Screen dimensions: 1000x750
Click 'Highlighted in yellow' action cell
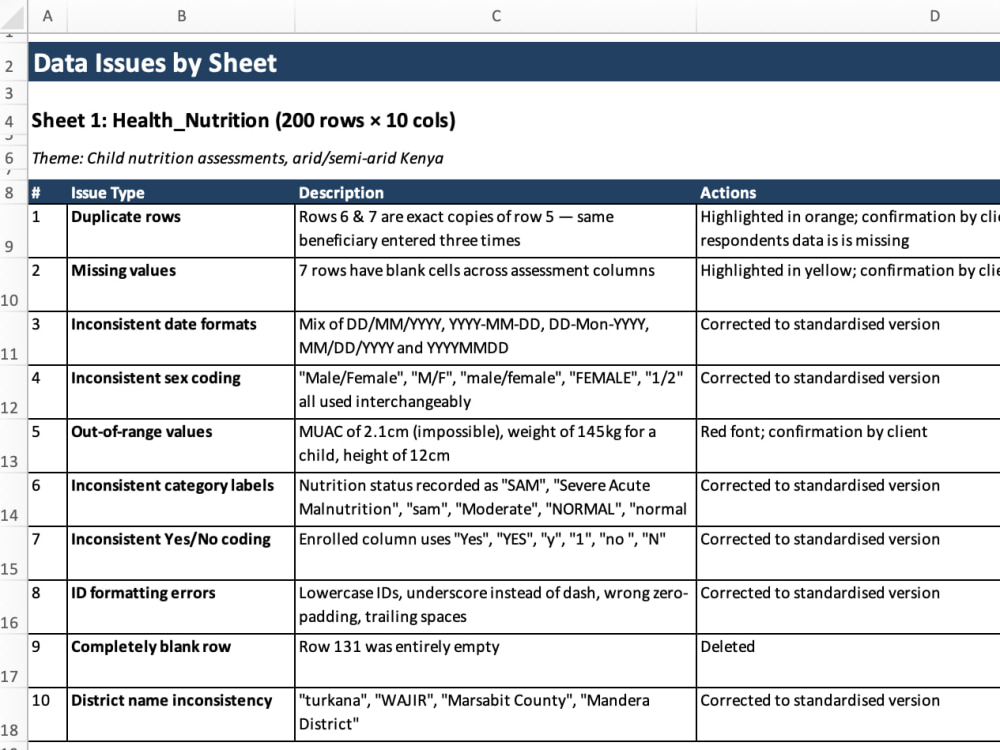coord(848,284)
